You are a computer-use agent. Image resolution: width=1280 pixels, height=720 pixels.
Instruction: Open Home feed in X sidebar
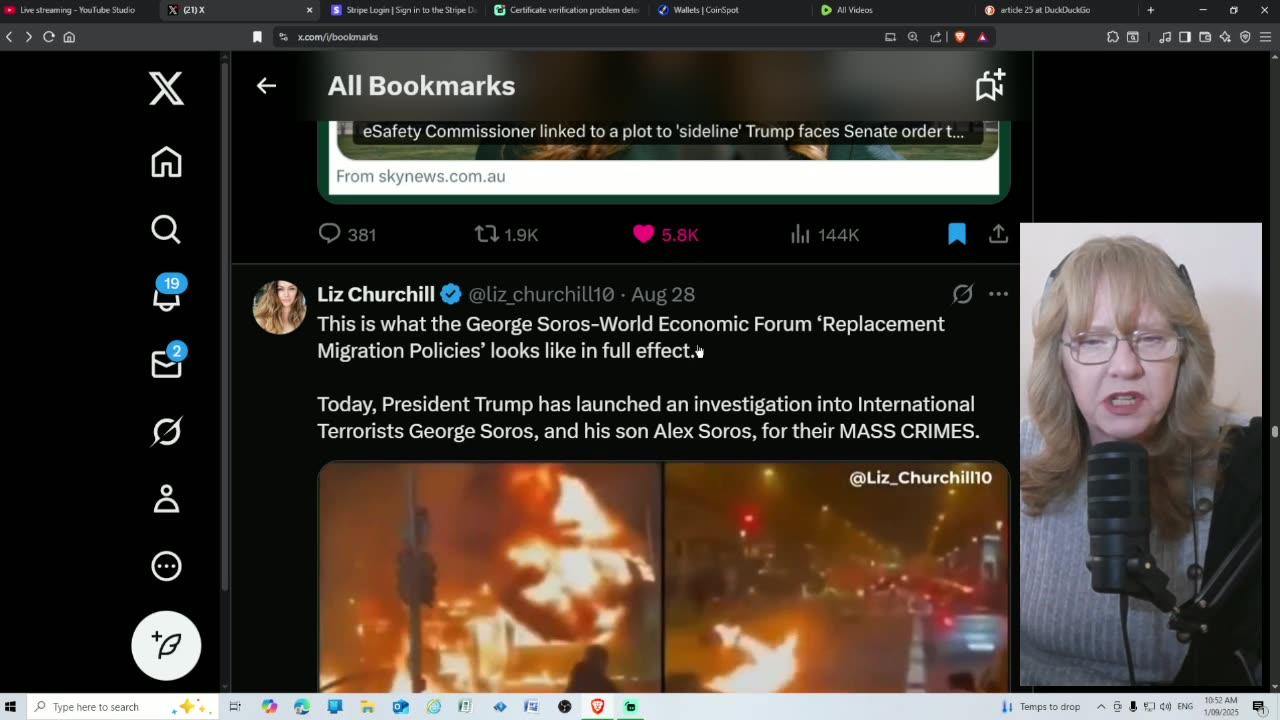(x=166, y=162)
